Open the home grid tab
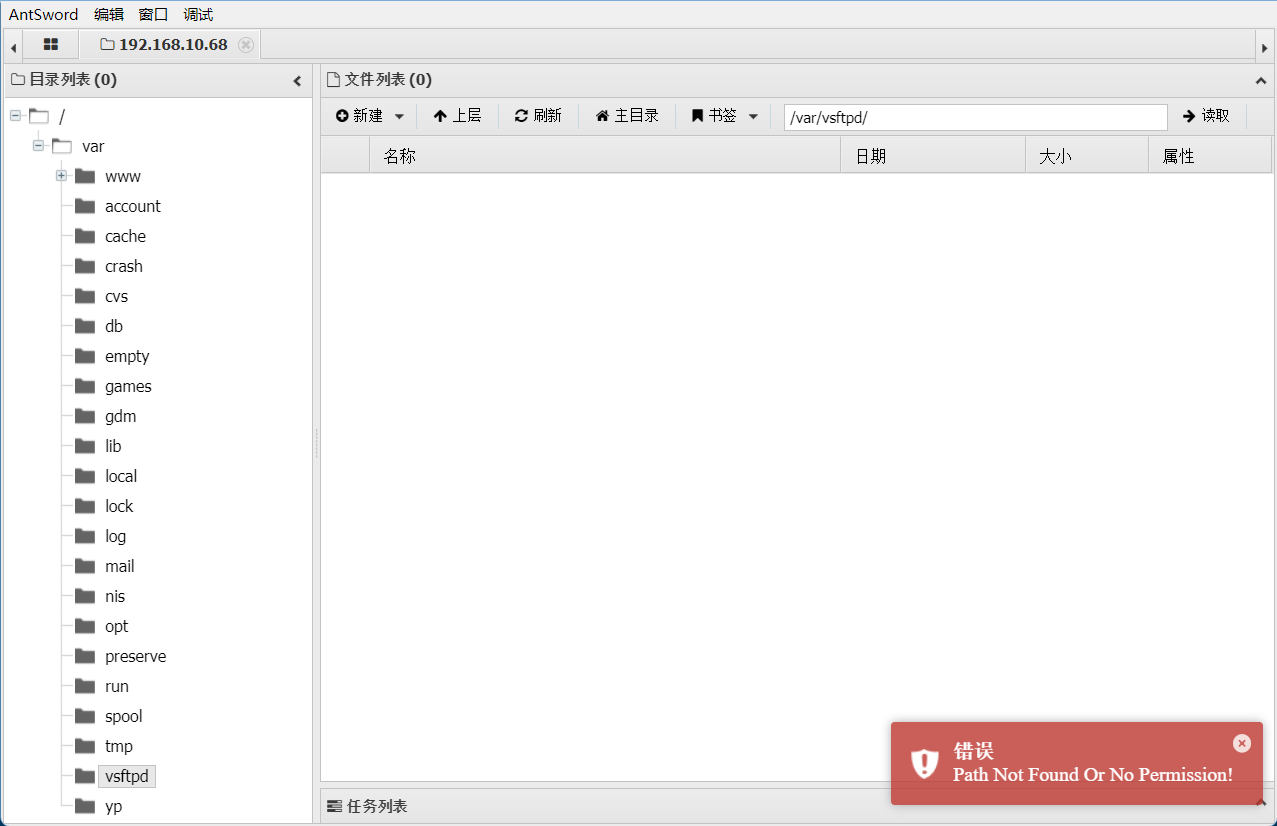 (51, 45)
